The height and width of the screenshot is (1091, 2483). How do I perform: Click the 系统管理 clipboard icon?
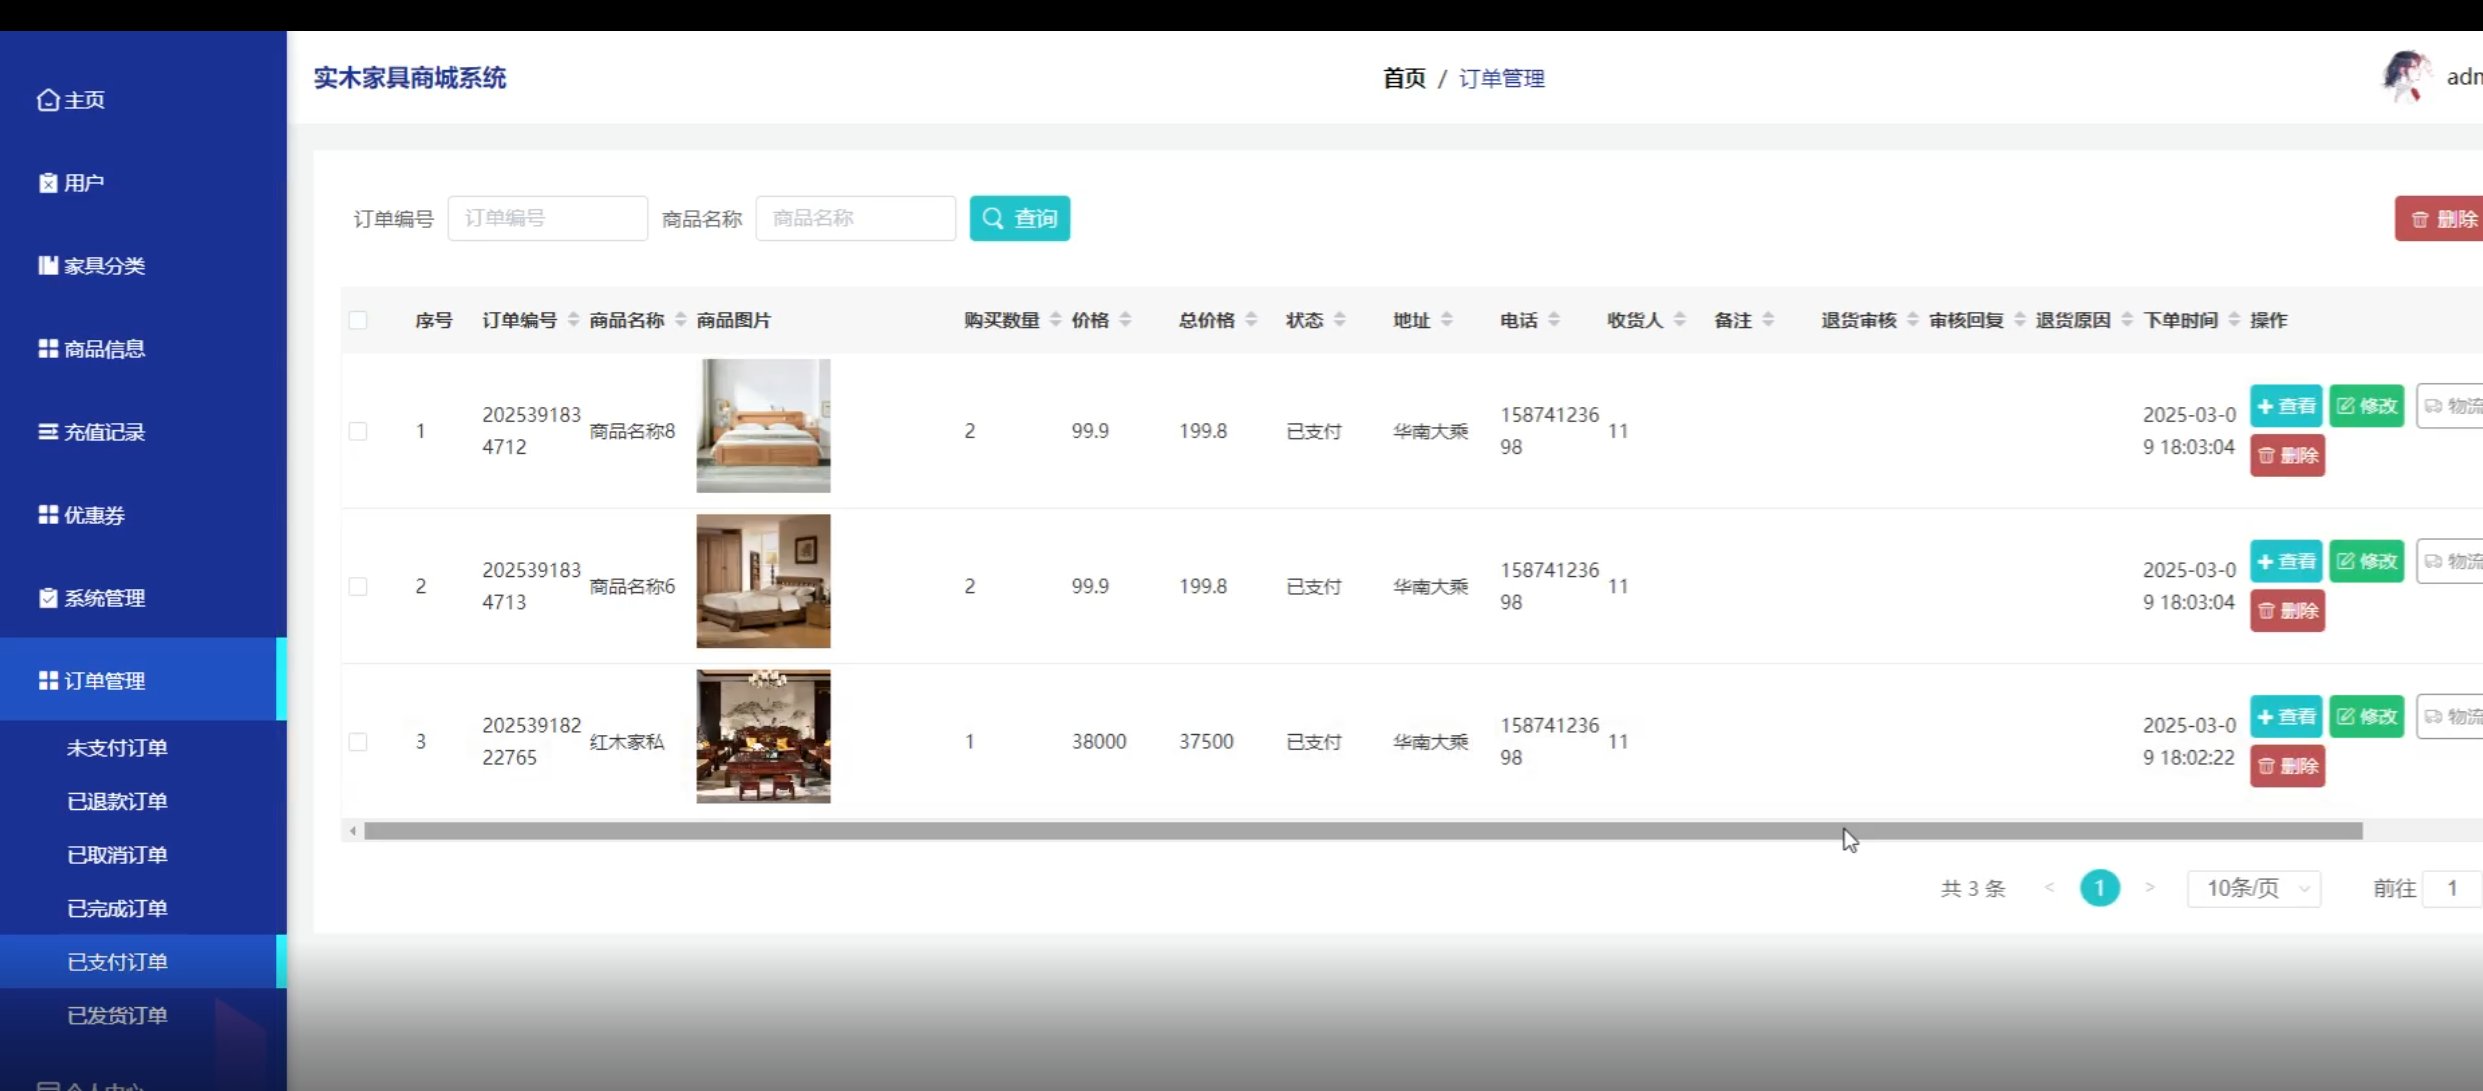tap(47, 597)
